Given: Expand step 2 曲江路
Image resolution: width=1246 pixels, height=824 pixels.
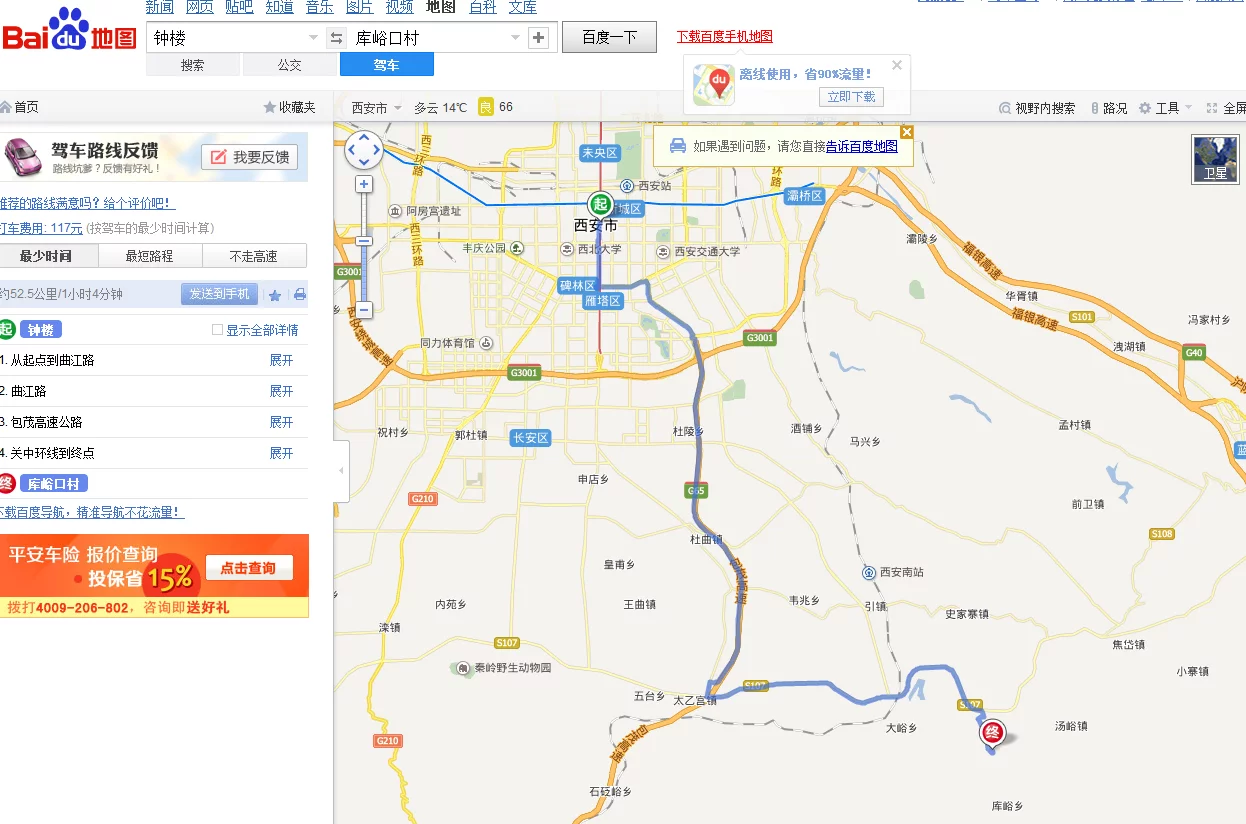Looking at the screenshot, I should point(281,391).
